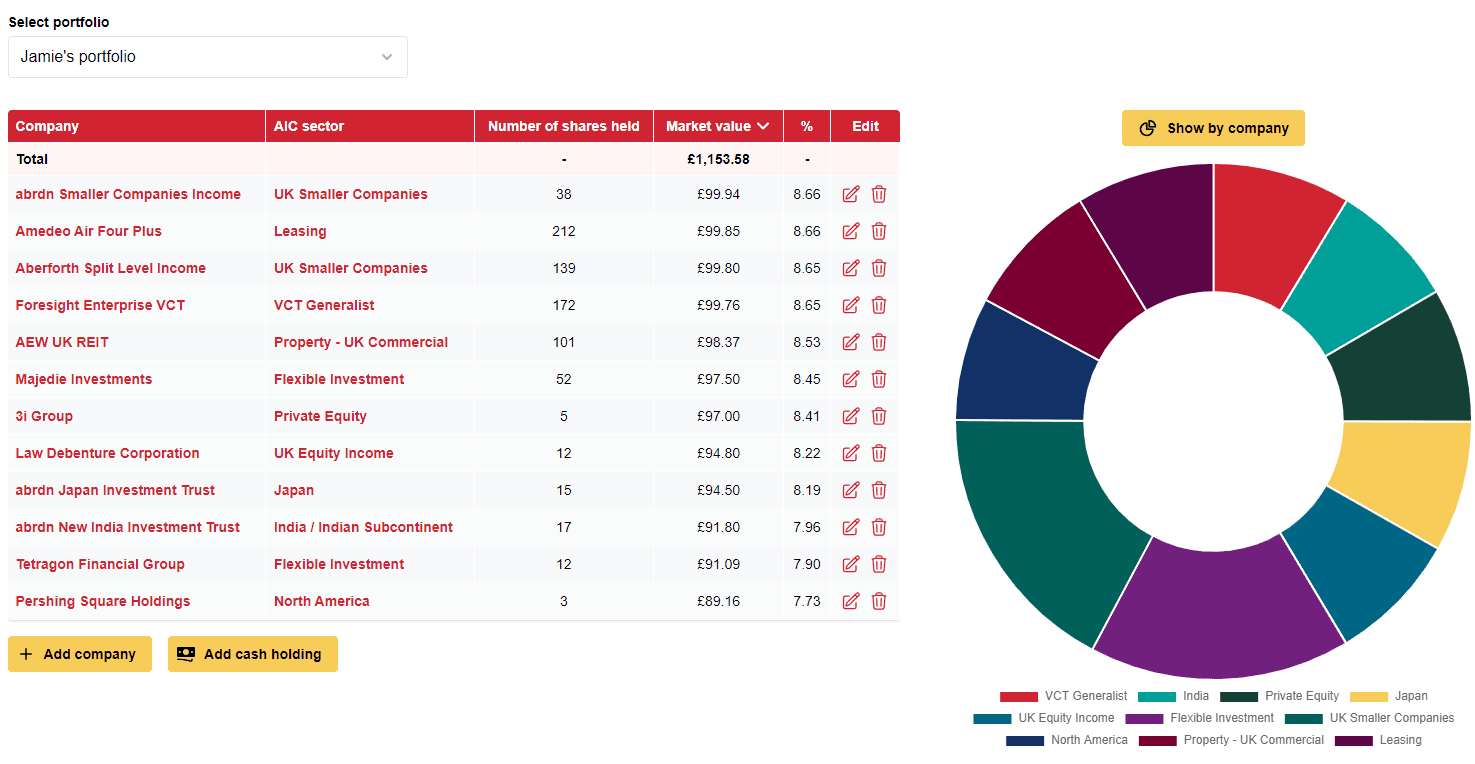Delete the abrdn Japan Investment Trust holding

(x=879, y=490)
